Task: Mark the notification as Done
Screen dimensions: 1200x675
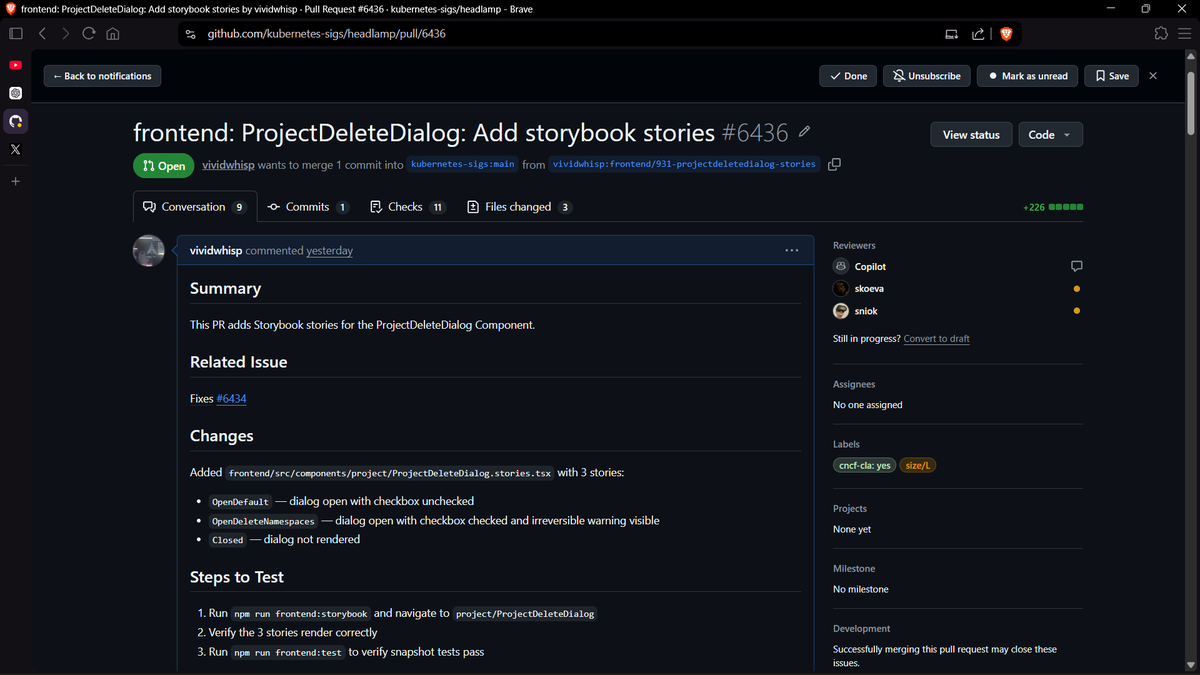Action: tap(848, 76)
